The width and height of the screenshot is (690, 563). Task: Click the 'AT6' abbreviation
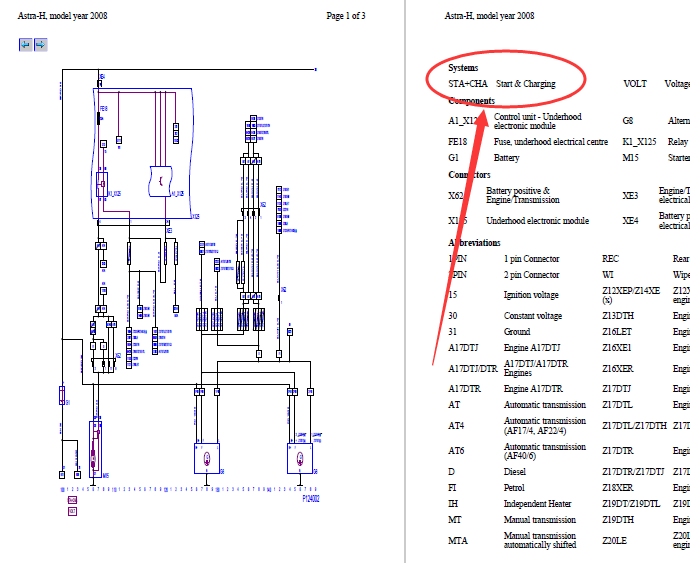click(456, 451)
